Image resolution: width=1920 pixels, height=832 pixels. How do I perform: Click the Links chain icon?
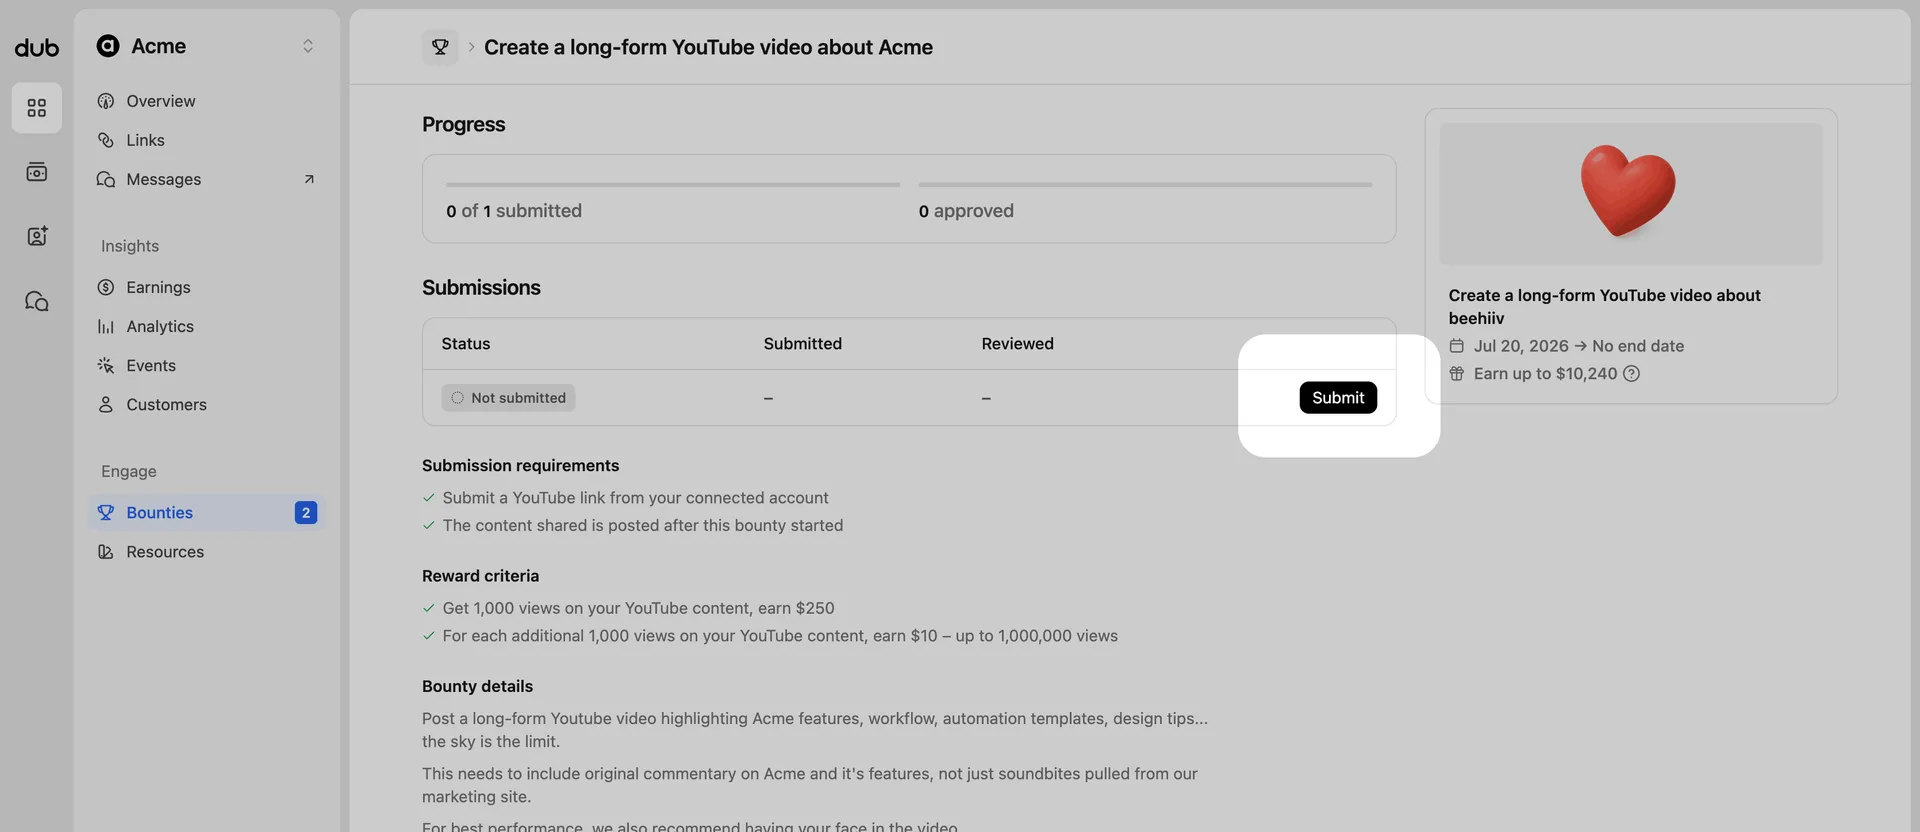coord(106,140)
